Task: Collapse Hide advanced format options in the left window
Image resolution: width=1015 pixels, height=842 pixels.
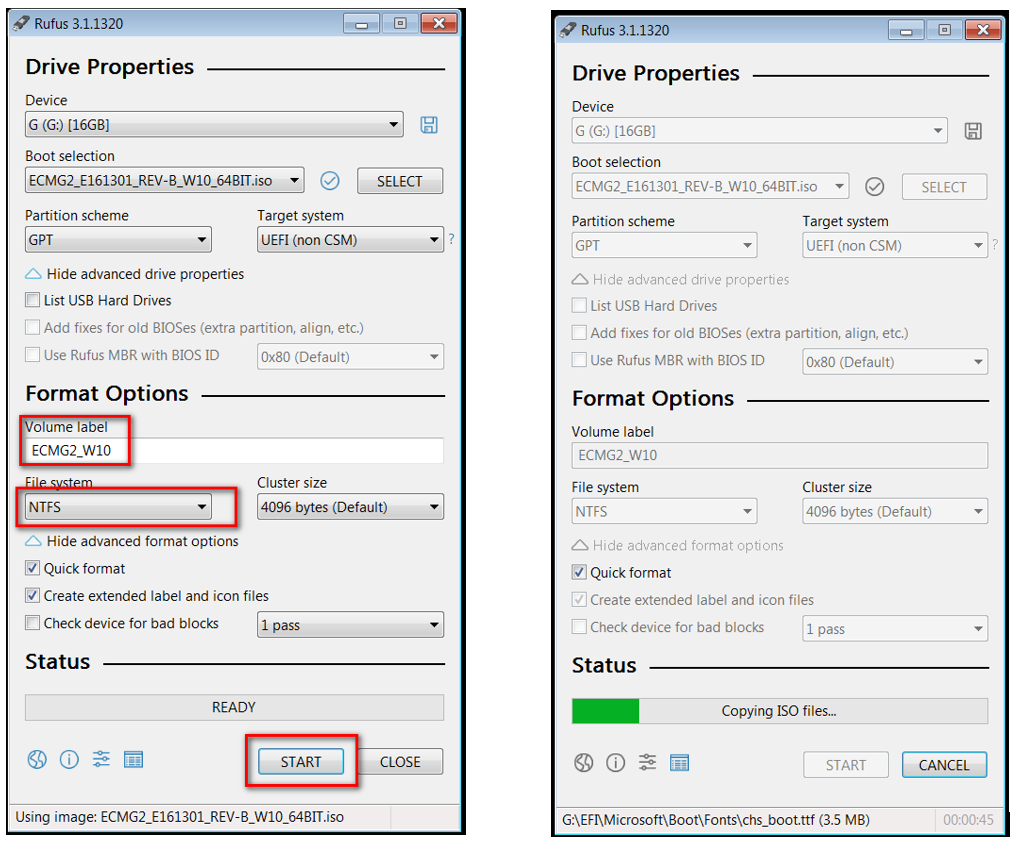Action: coord(132,541)
